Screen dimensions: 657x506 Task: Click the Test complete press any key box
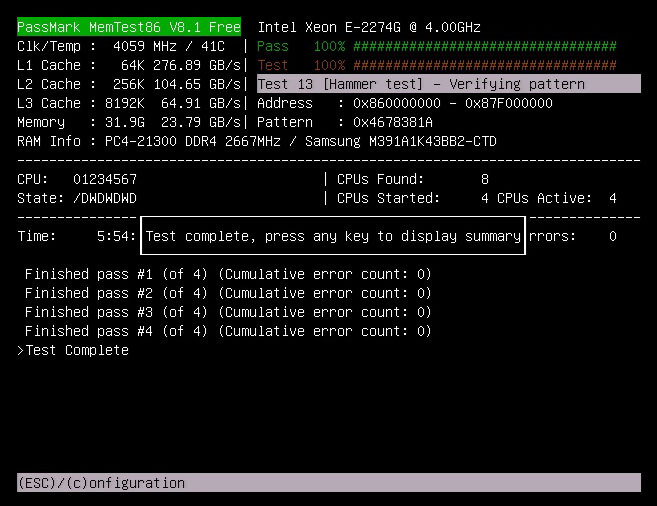pos(333,235)
